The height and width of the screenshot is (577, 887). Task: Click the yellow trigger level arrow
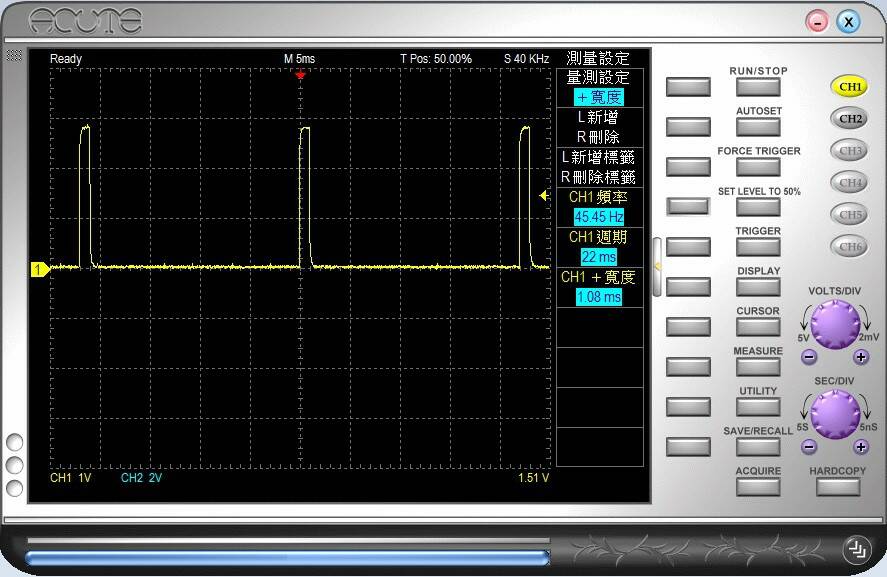(x=544, y=196)
